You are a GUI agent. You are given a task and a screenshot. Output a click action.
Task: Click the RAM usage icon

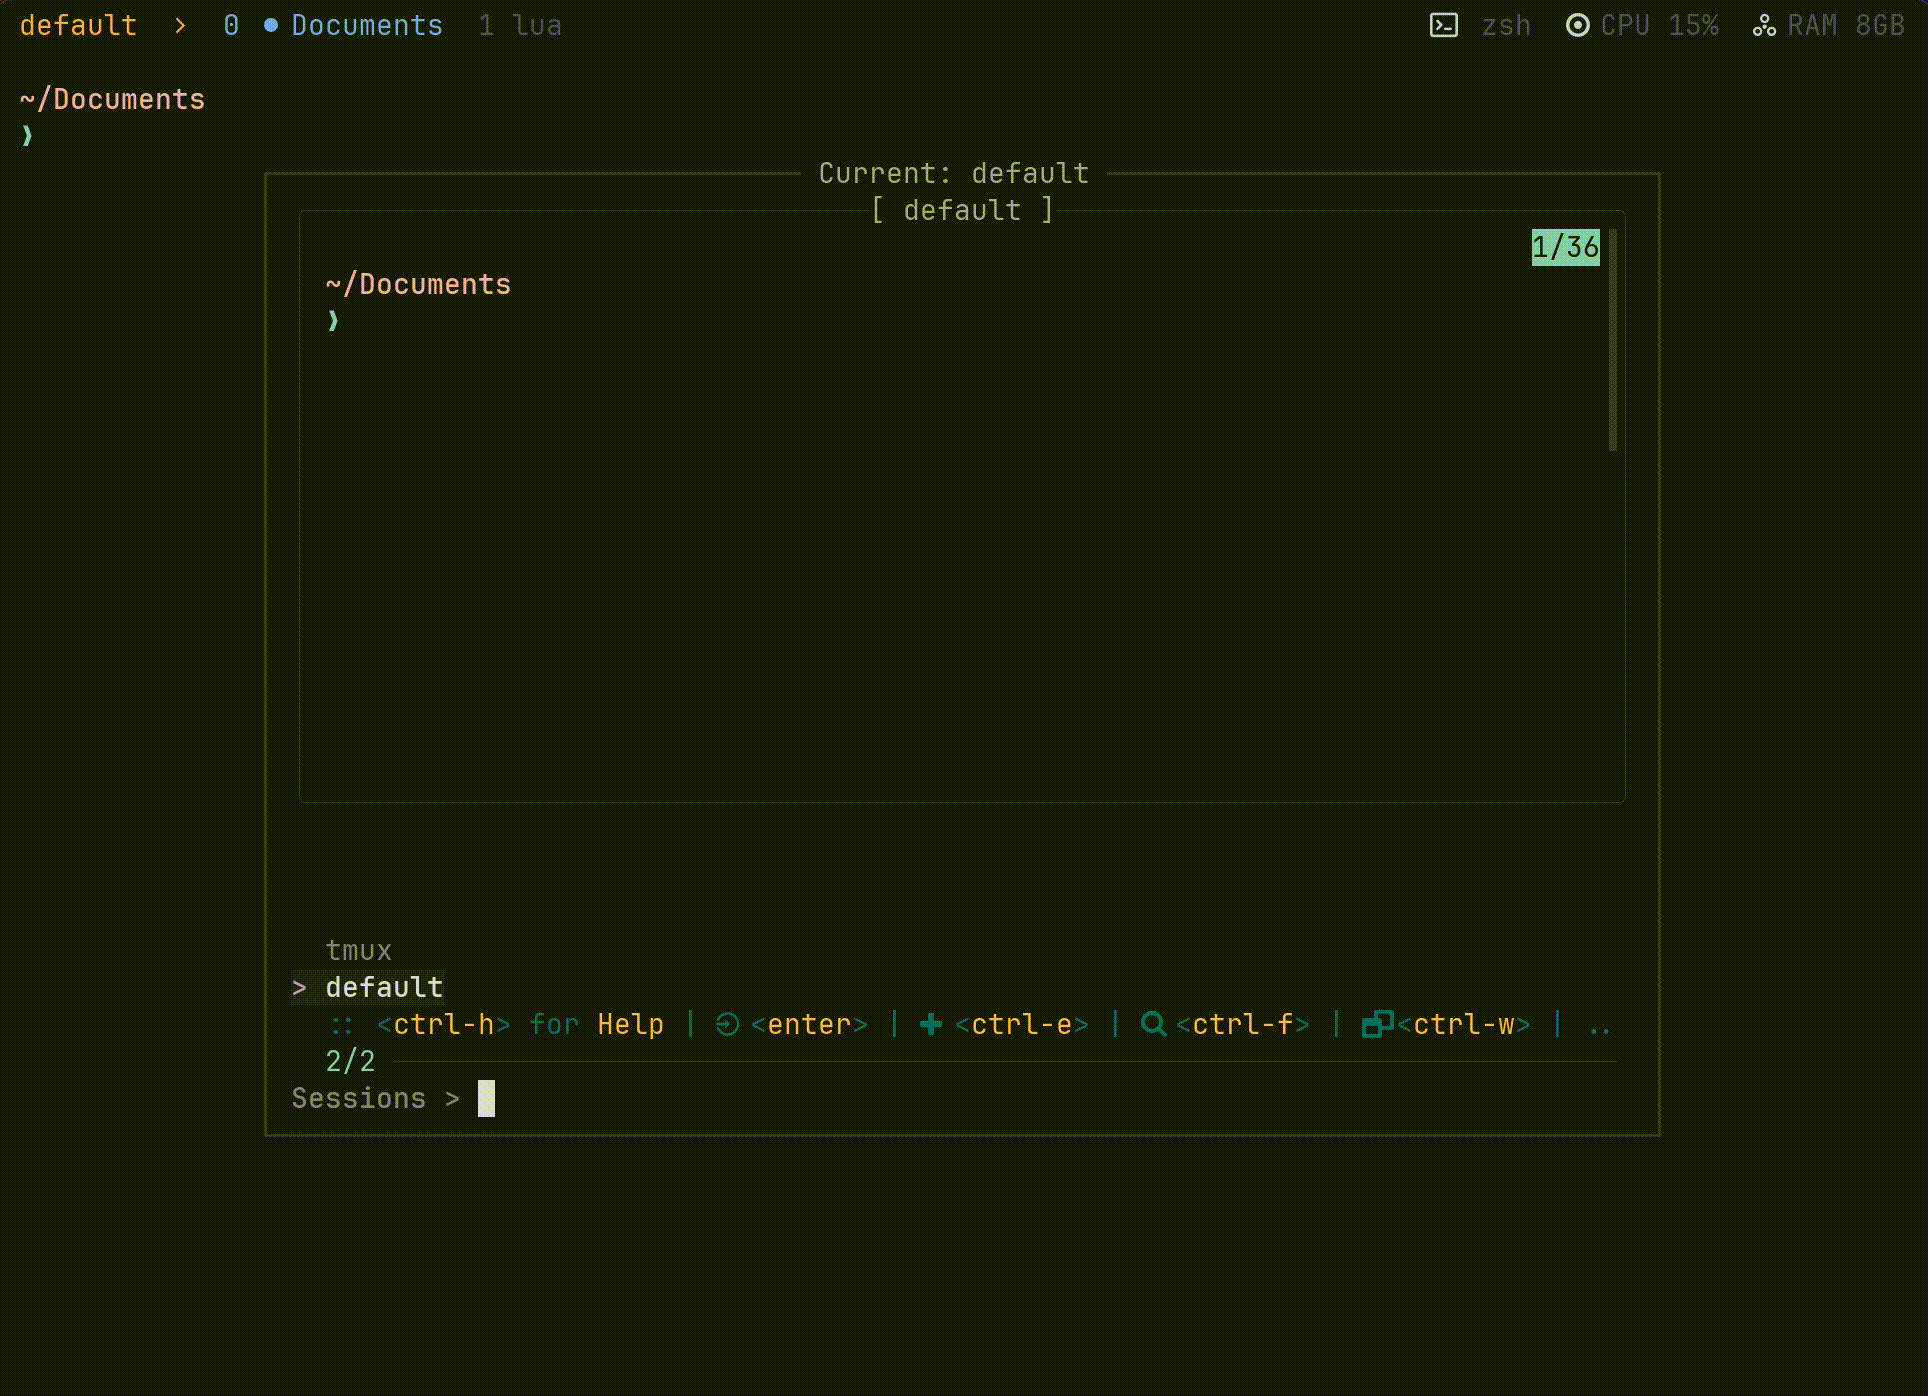(1764, 25)
